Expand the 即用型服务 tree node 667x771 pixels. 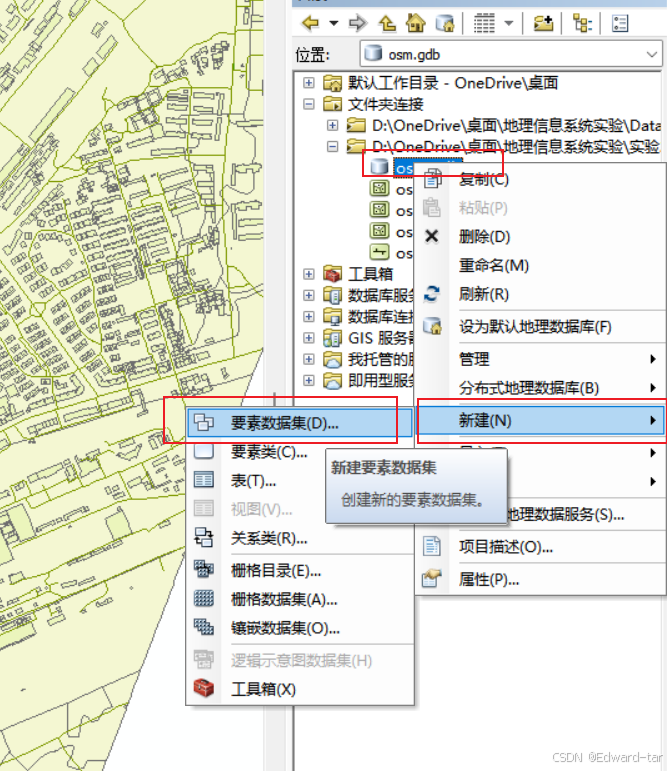[x=308, y=380]
